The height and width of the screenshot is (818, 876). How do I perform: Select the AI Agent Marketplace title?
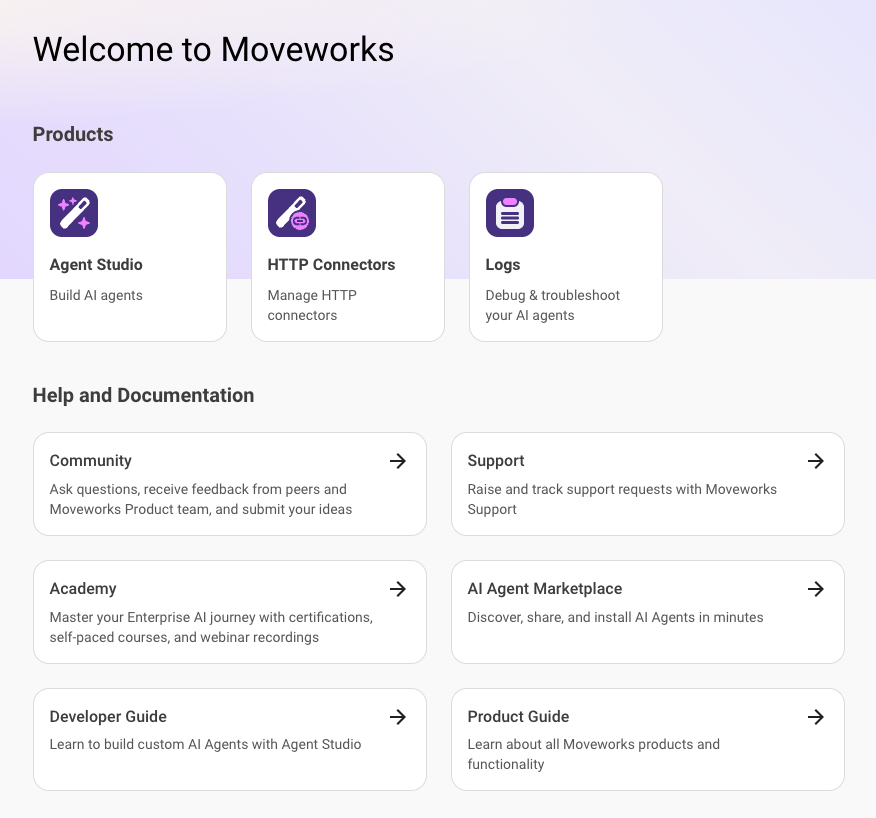[545, 589]
